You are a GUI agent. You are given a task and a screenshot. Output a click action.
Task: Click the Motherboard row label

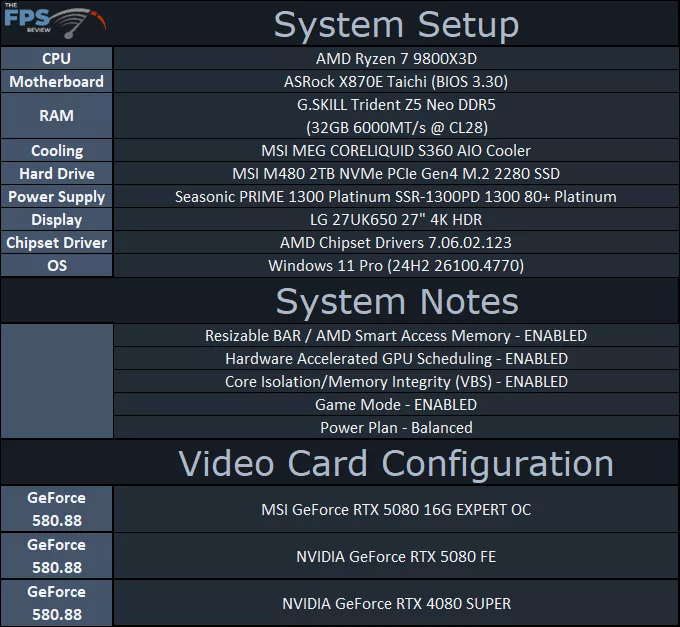(56, 82)
